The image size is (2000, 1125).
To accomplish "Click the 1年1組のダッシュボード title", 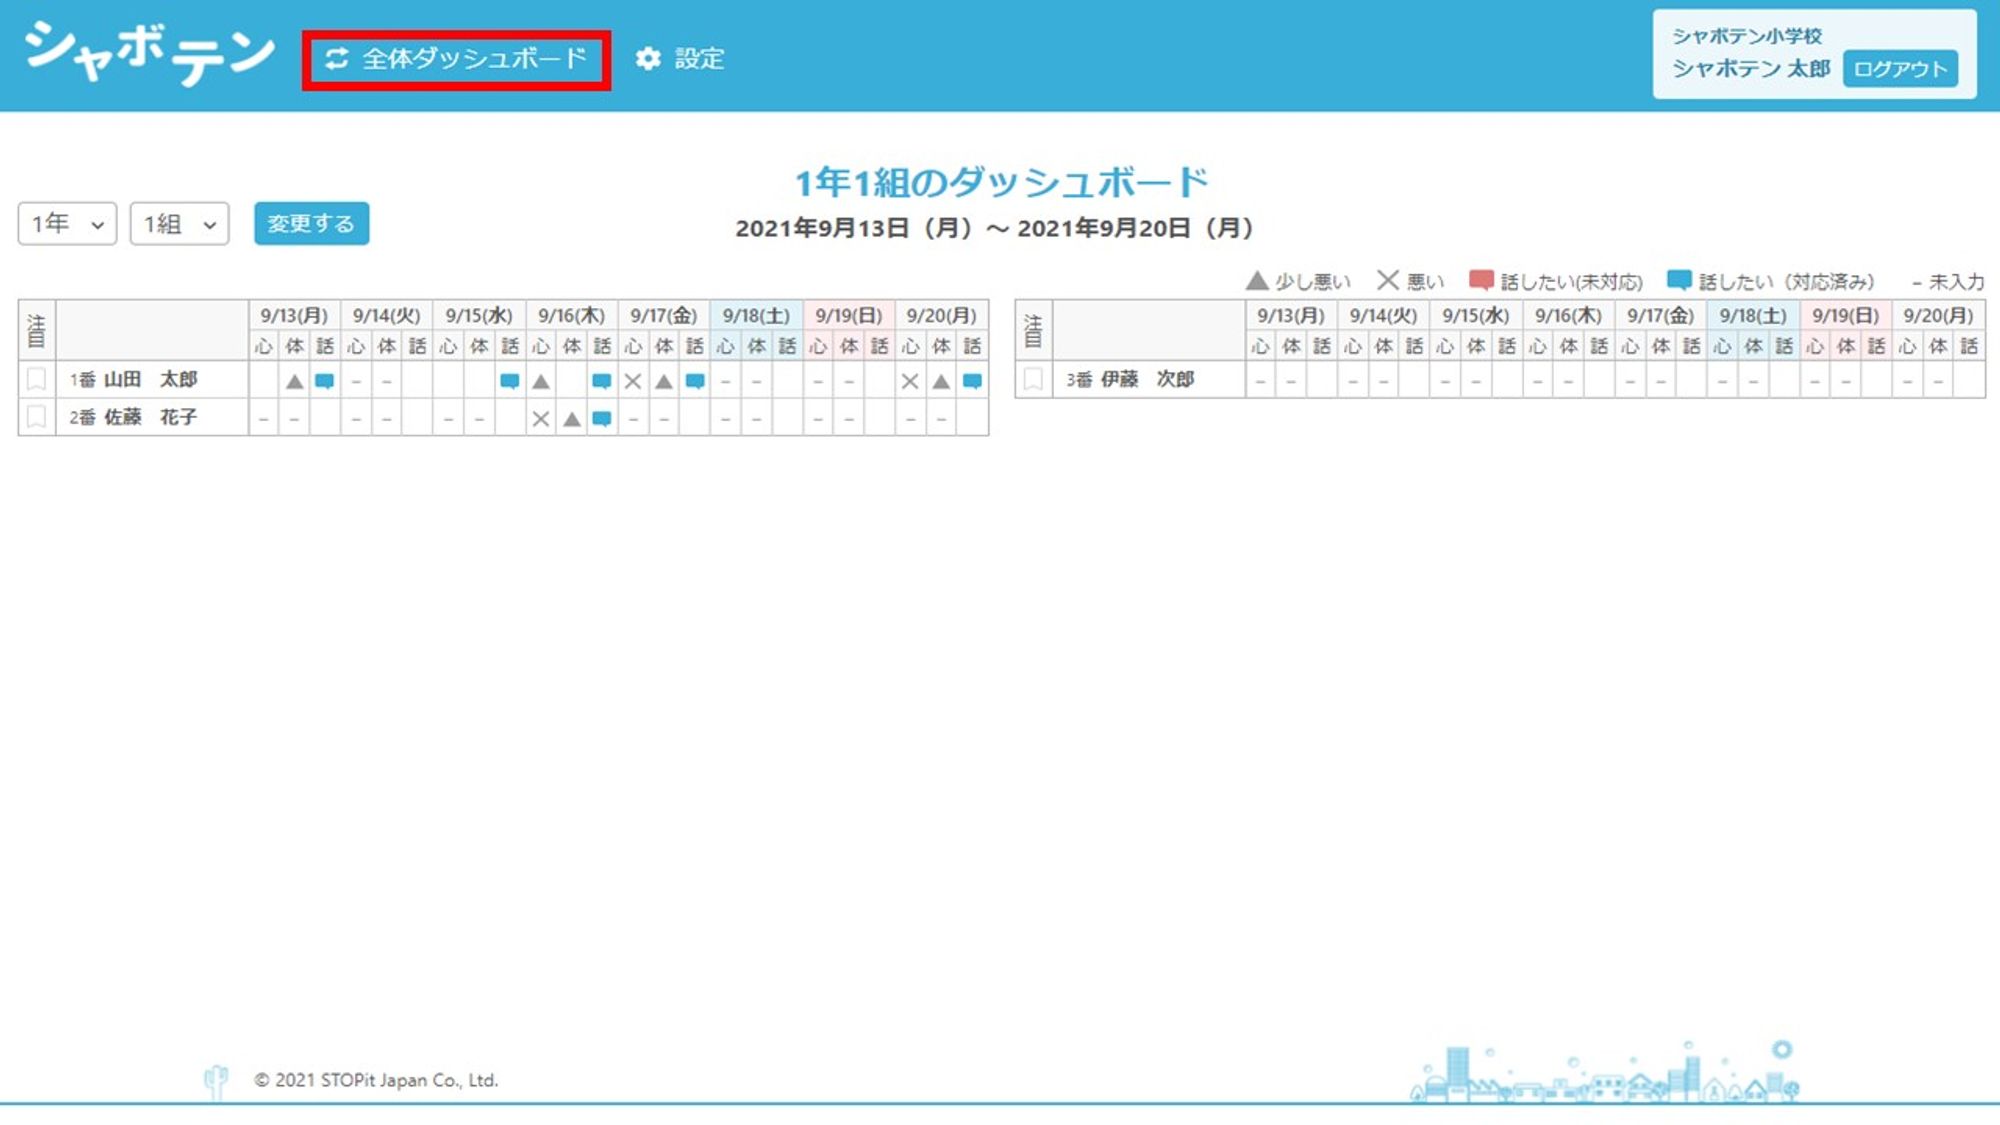I will tap(1001, 182).
